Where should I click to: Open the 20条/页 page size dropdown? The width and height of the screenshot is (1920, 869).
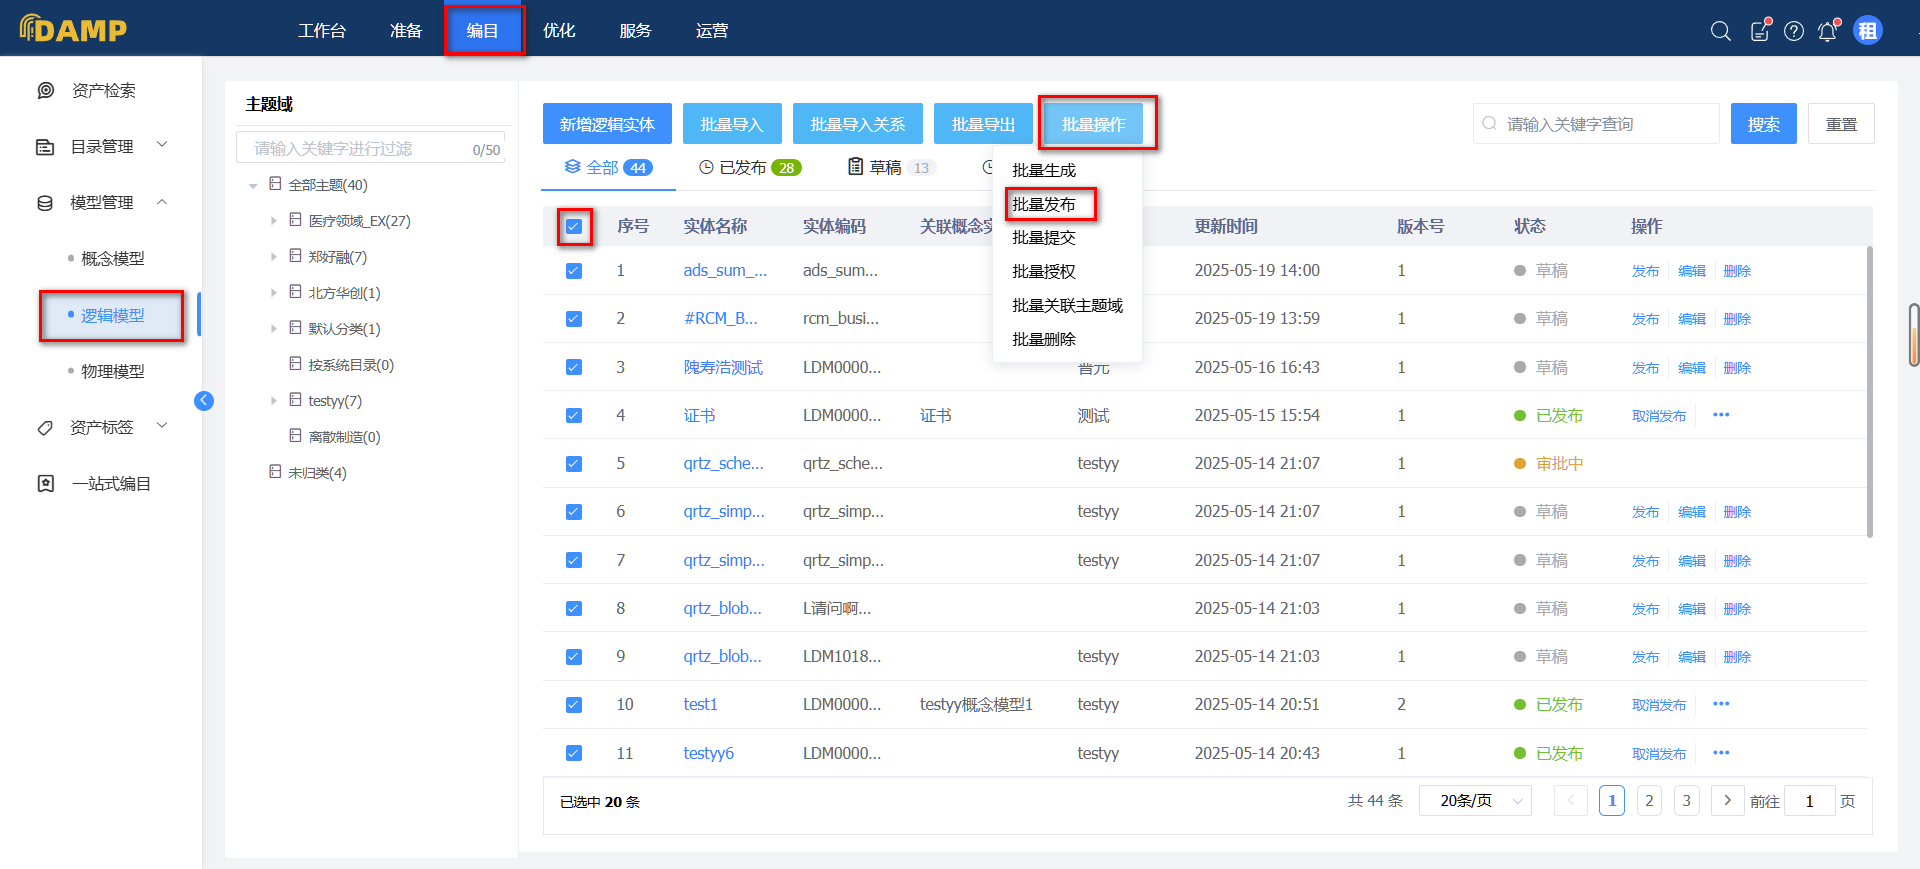pyautogui.click(x=1475, y=801)
